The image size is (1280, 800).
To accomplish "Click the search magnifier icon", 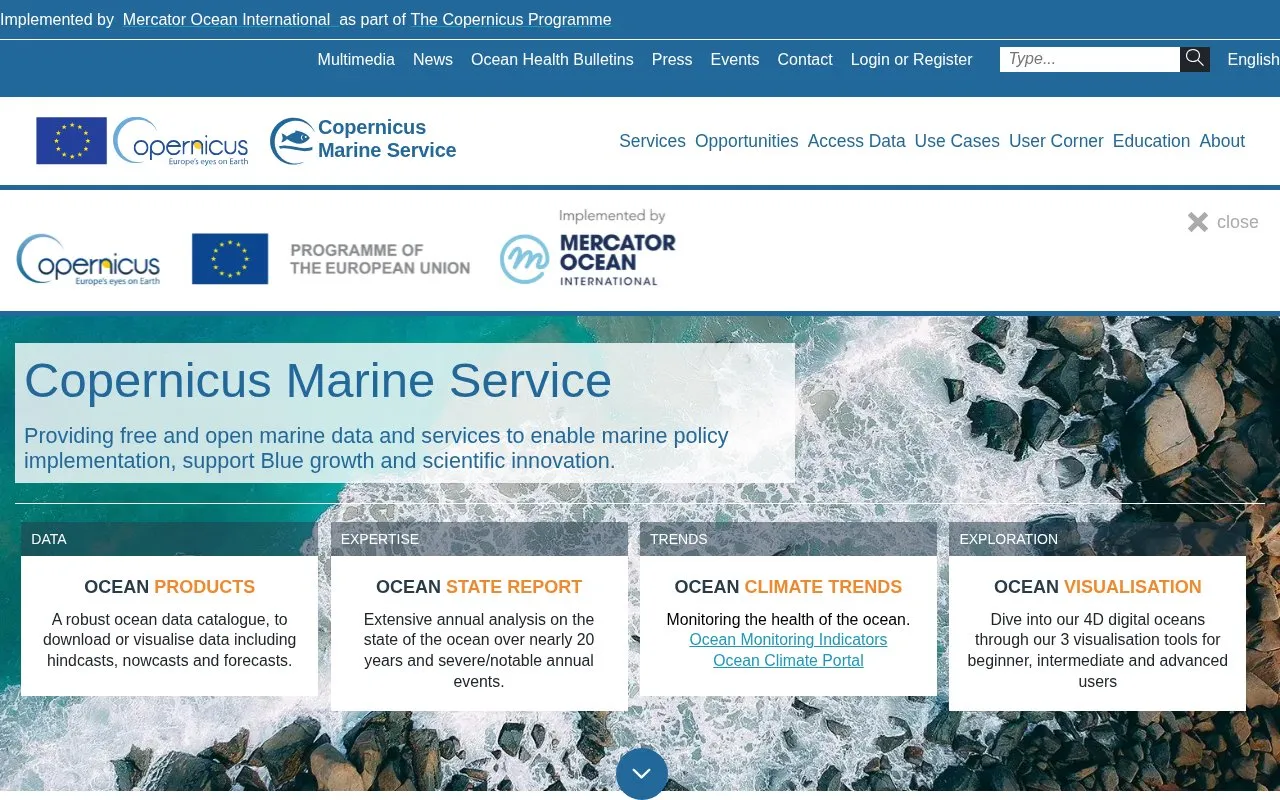I will click(x=1195, y=59).
